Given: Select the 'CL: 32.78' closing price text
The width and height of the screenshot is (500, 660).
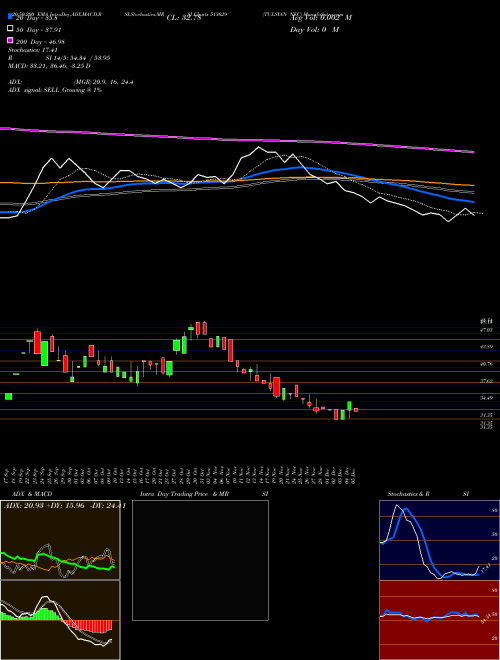Looking at the screenshot, I should point(184,18).
